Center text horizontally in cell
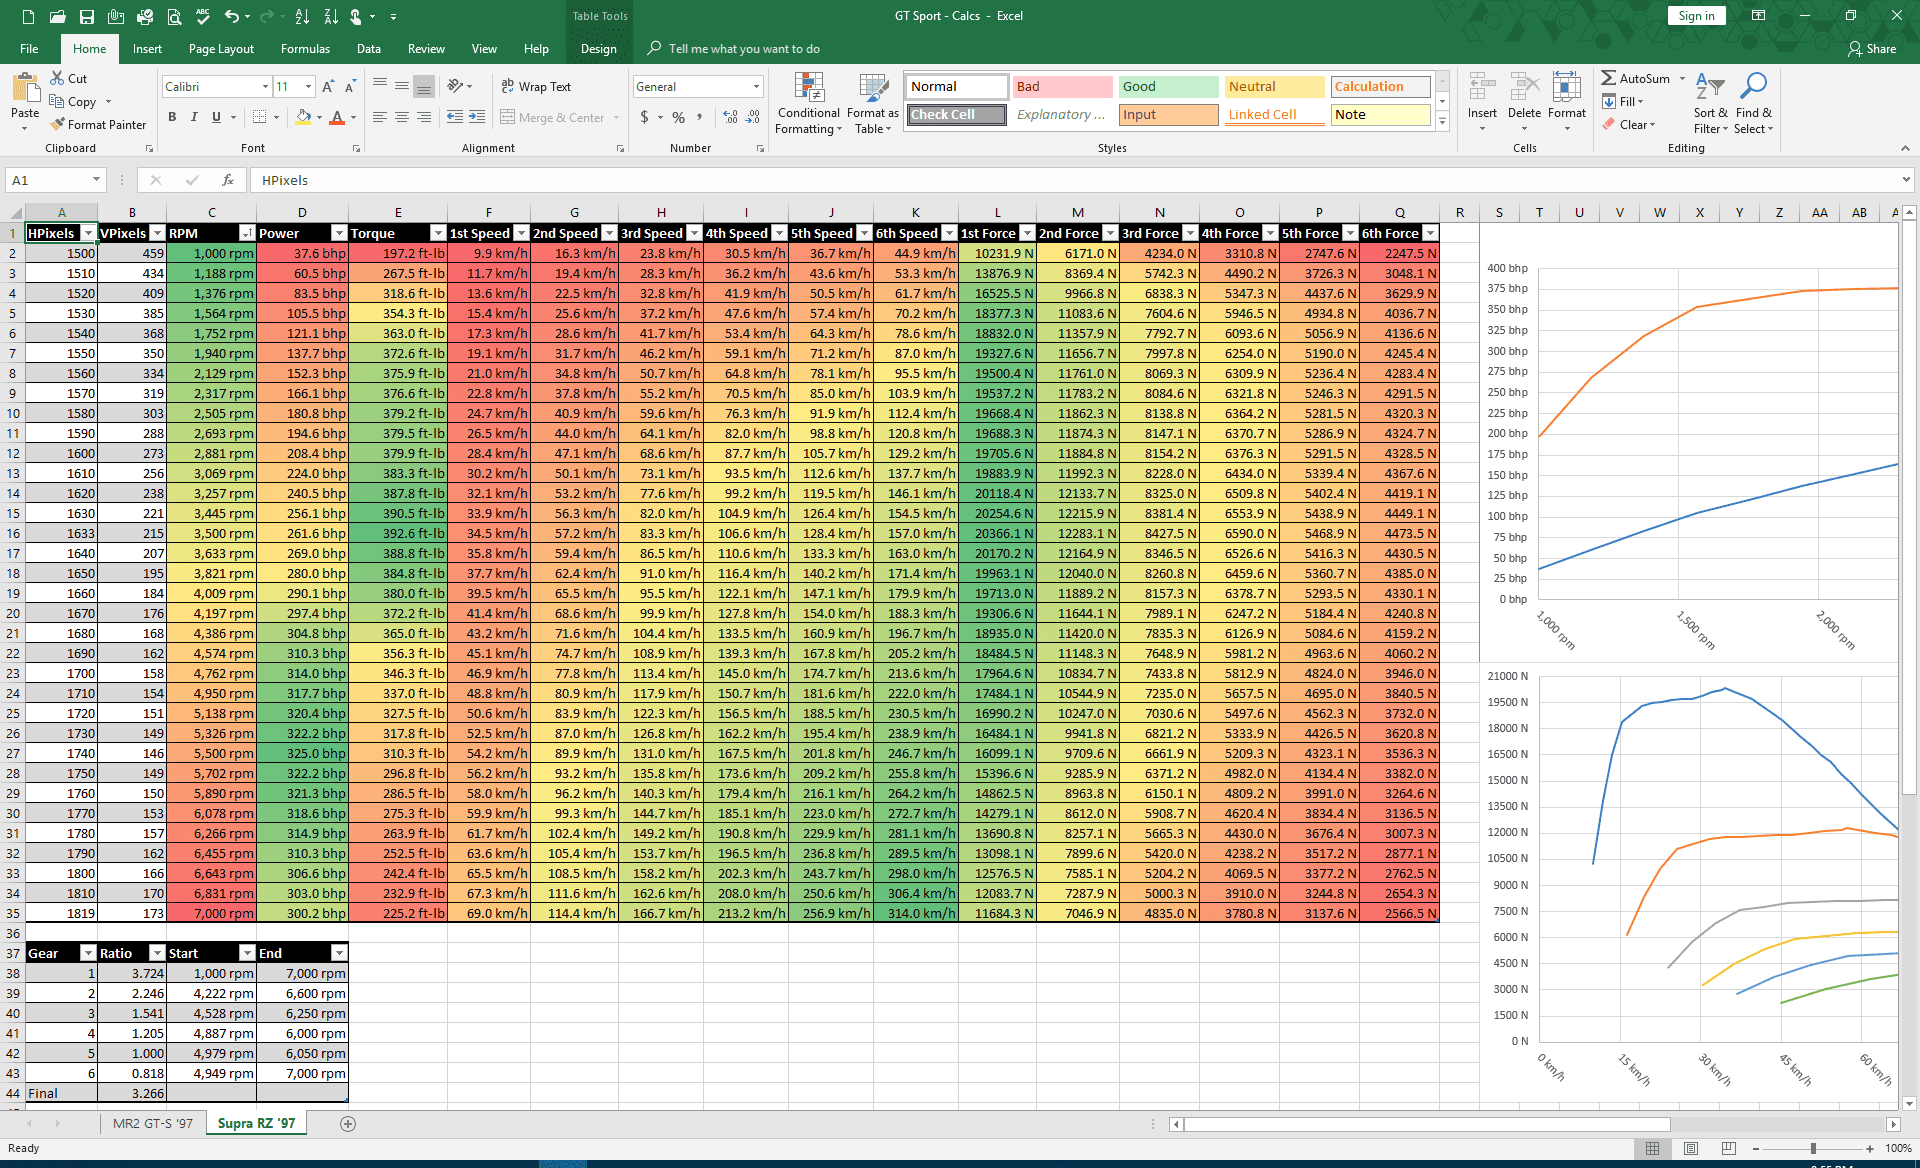The image size is (1920, 1168). 402,117
